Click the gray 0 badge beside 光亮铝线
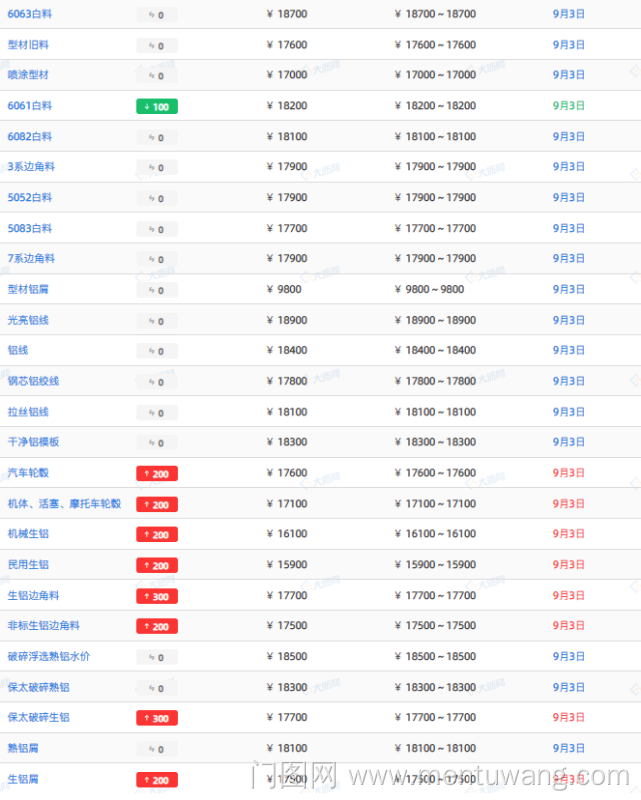 pos(156,321)
